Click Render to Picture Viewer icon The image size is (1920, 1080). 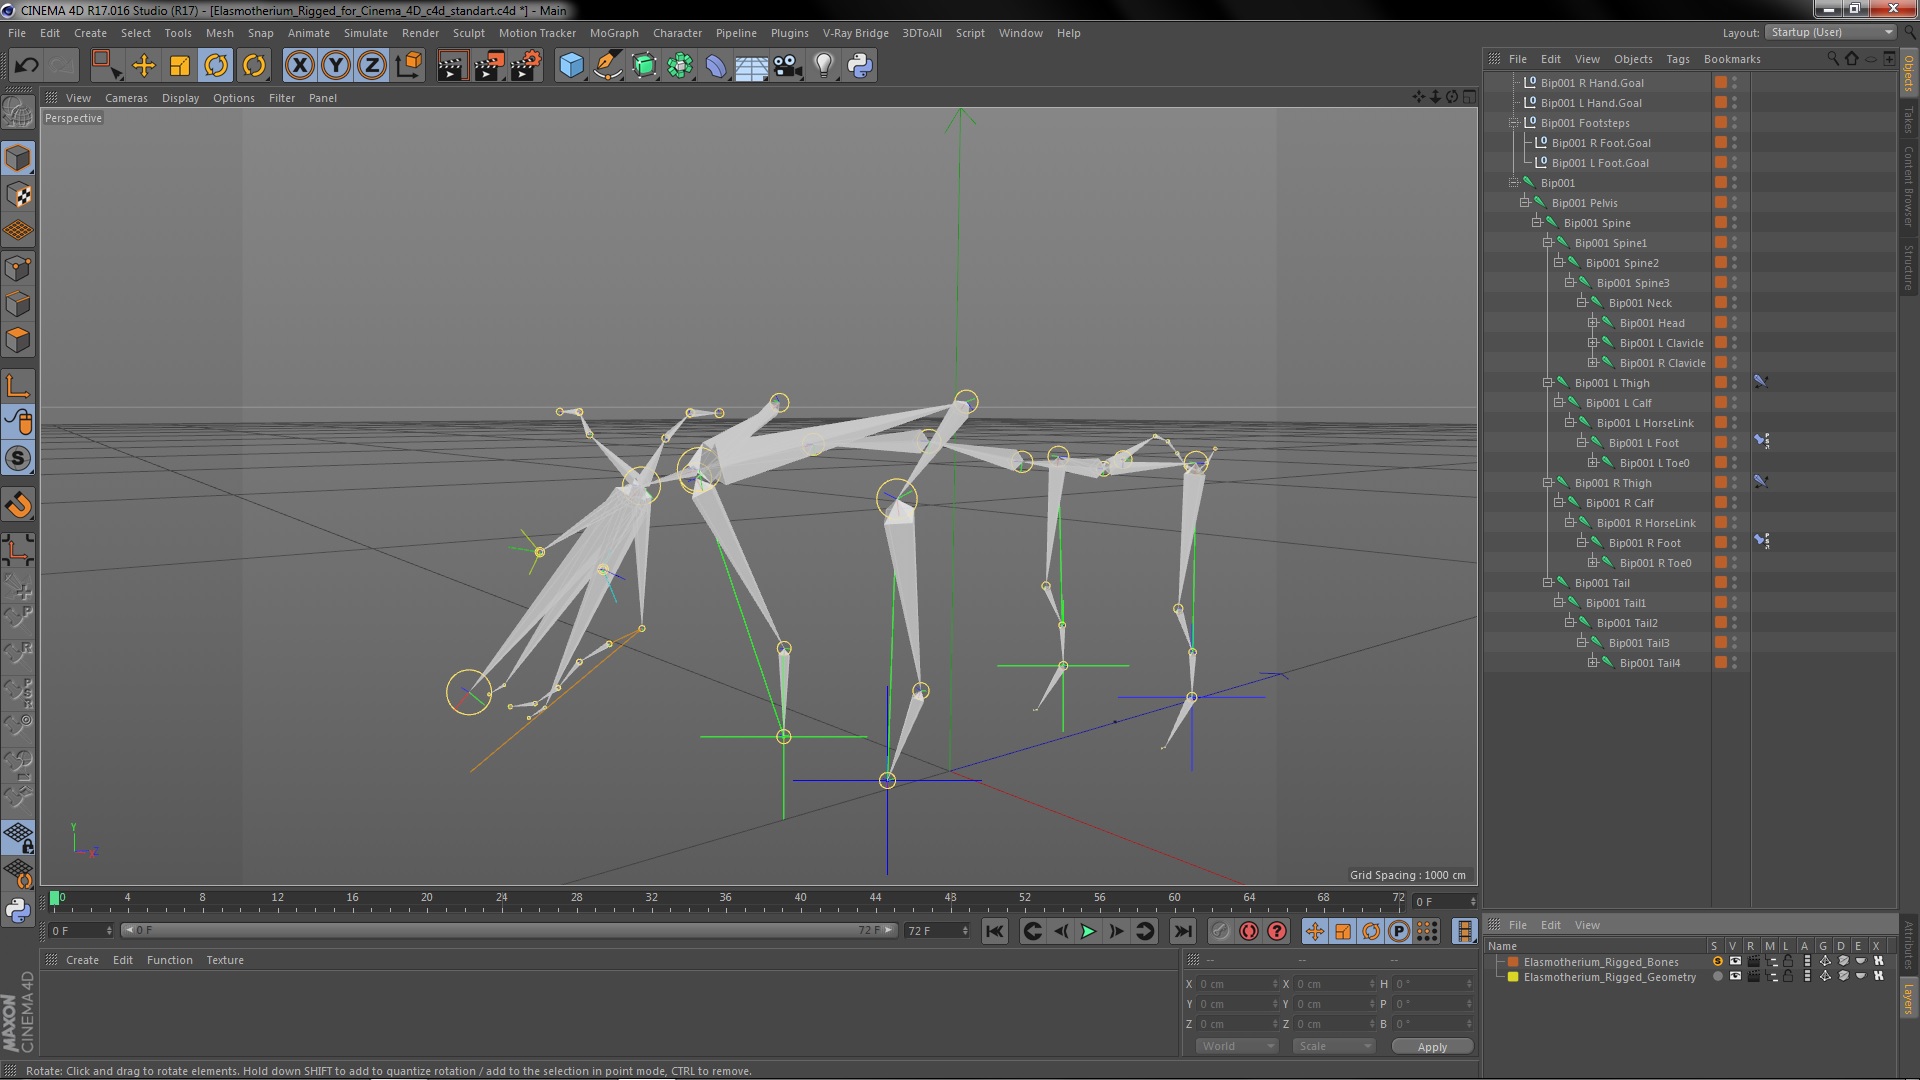coord(488,66)
